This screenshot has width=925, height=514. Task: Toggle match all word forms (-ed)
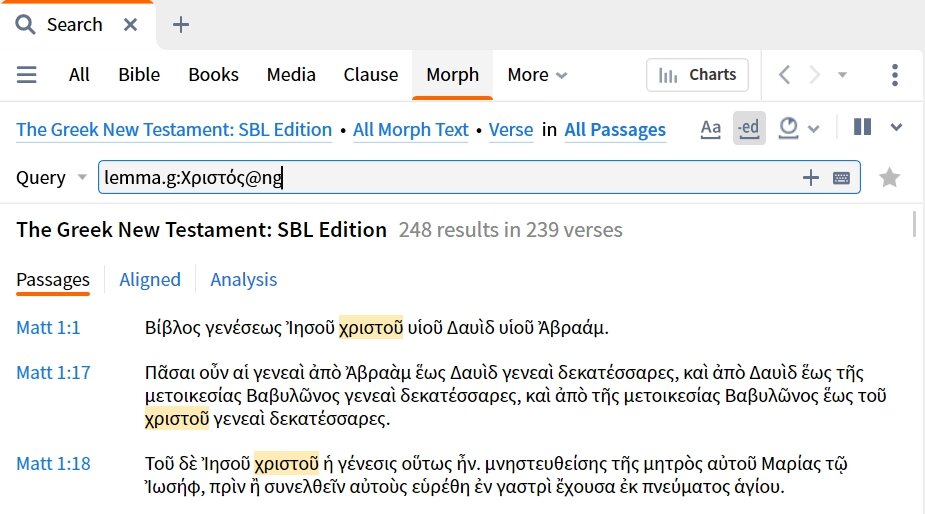[x=749, y=128]
